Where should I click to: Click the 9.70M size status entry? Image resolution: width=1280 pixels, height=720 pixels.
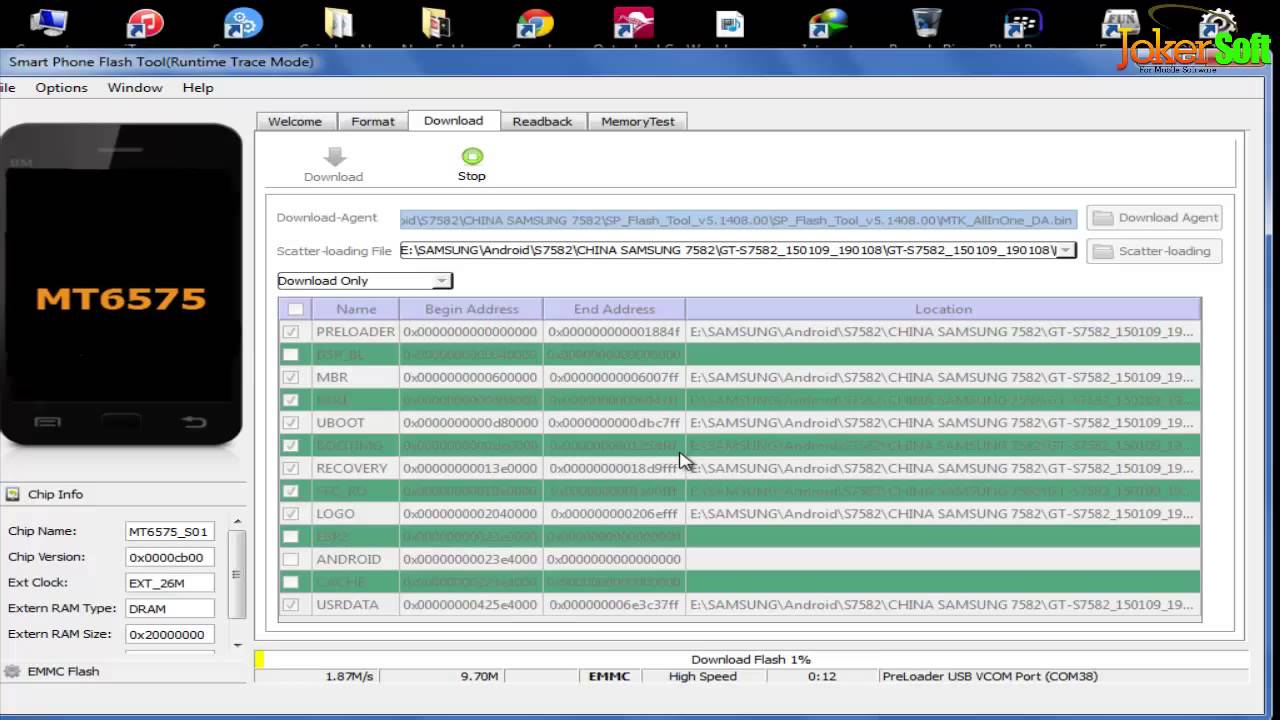coord(479,677)
